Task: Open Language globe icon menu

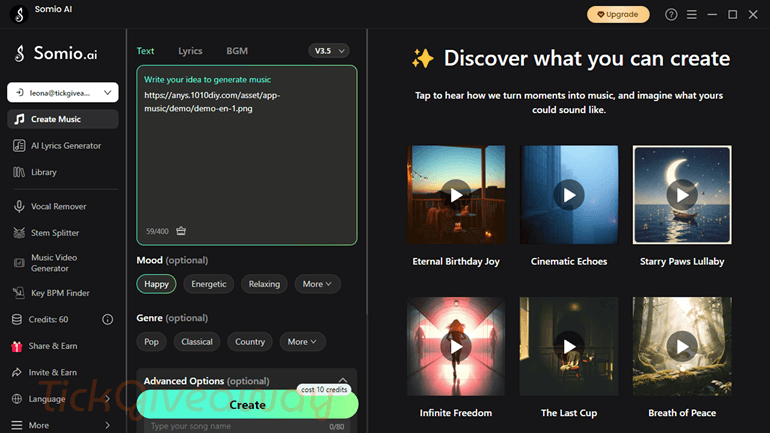Action: pyautogui.click(x=17, y=399)
